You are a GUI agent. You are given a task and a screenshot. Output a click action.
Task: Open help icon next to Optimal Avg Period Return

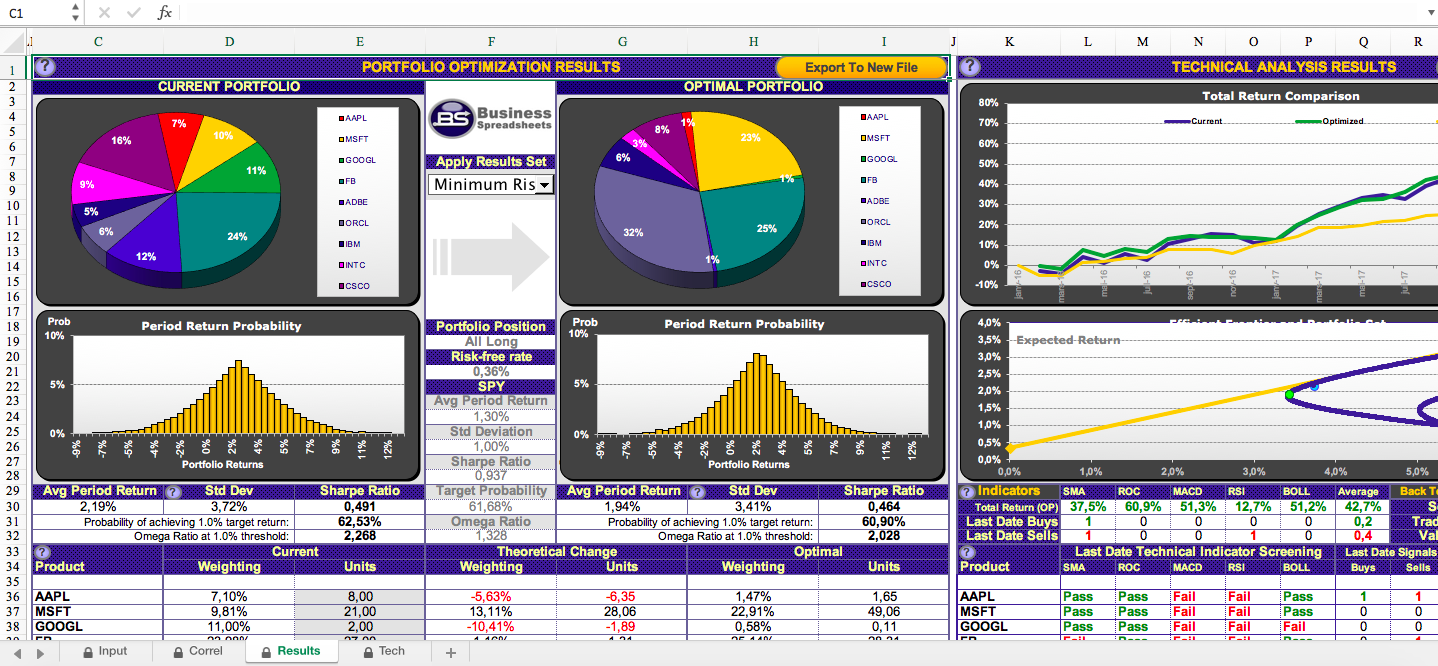click(x=697, y=492)
